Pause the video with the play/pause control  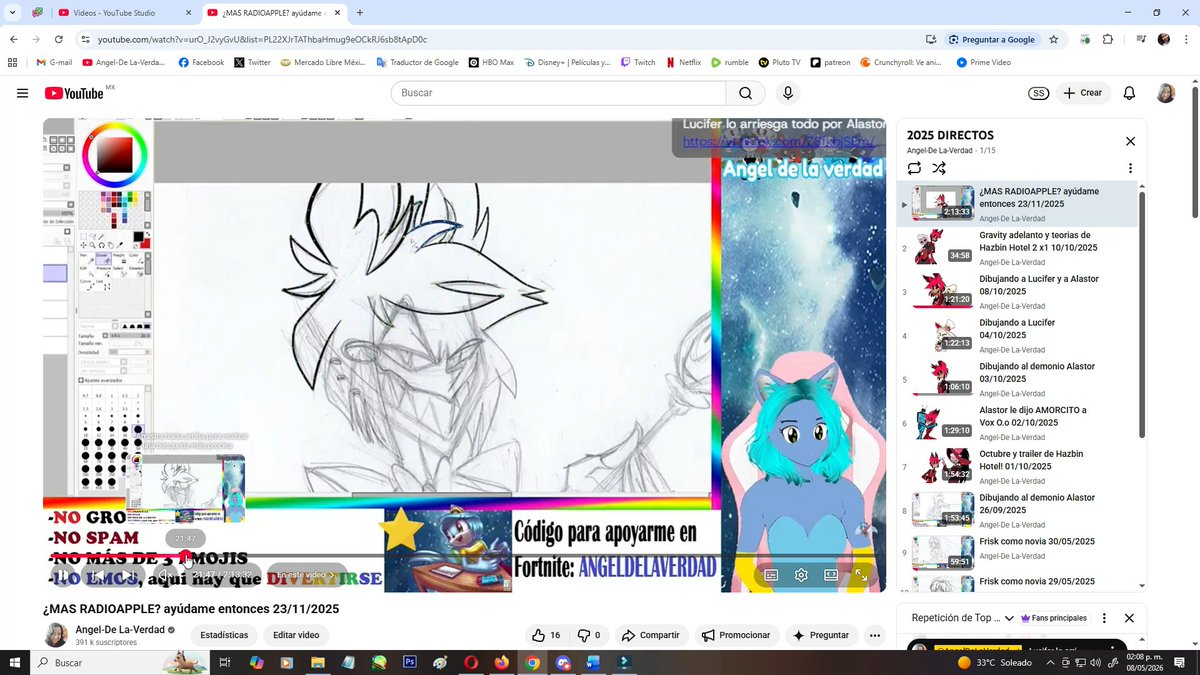point(62,575)
